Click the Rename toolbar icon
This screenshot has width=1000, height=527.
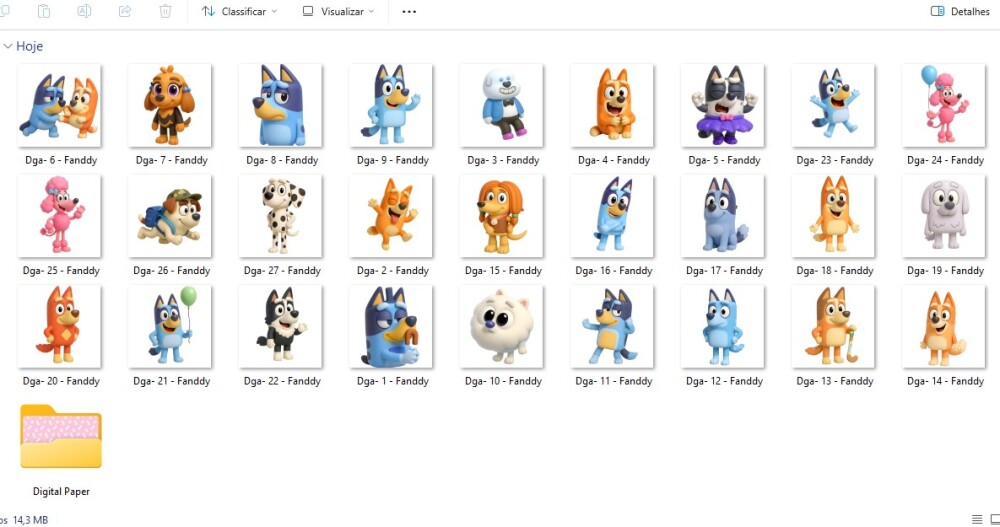click(x=84, y=11)
